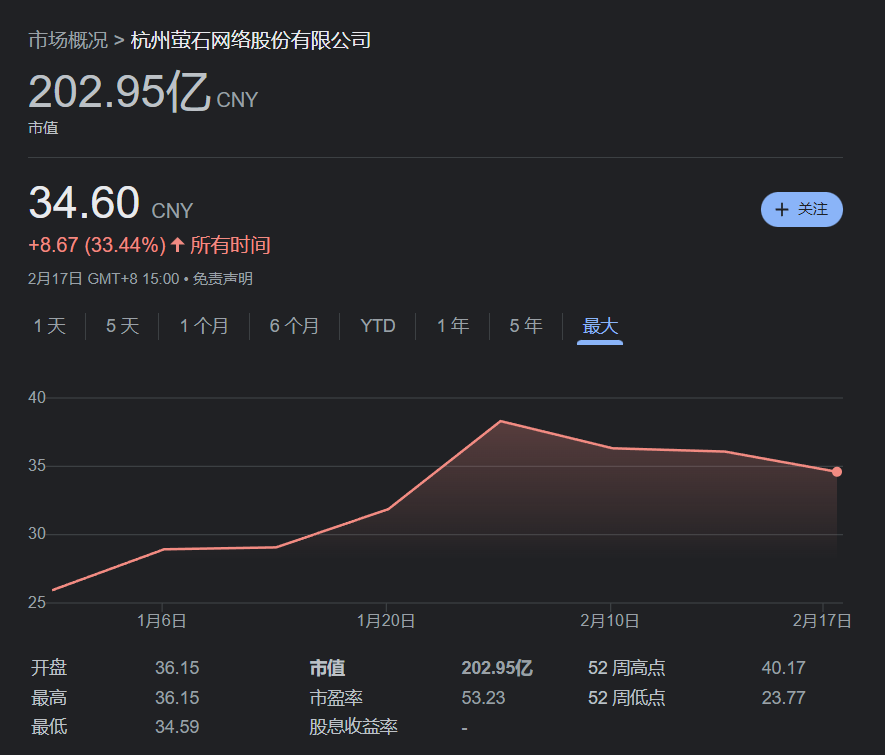885x755 pixels.
Task: Click company name 杭州萤石网络股份有限公司
Action: click(251, 40)
